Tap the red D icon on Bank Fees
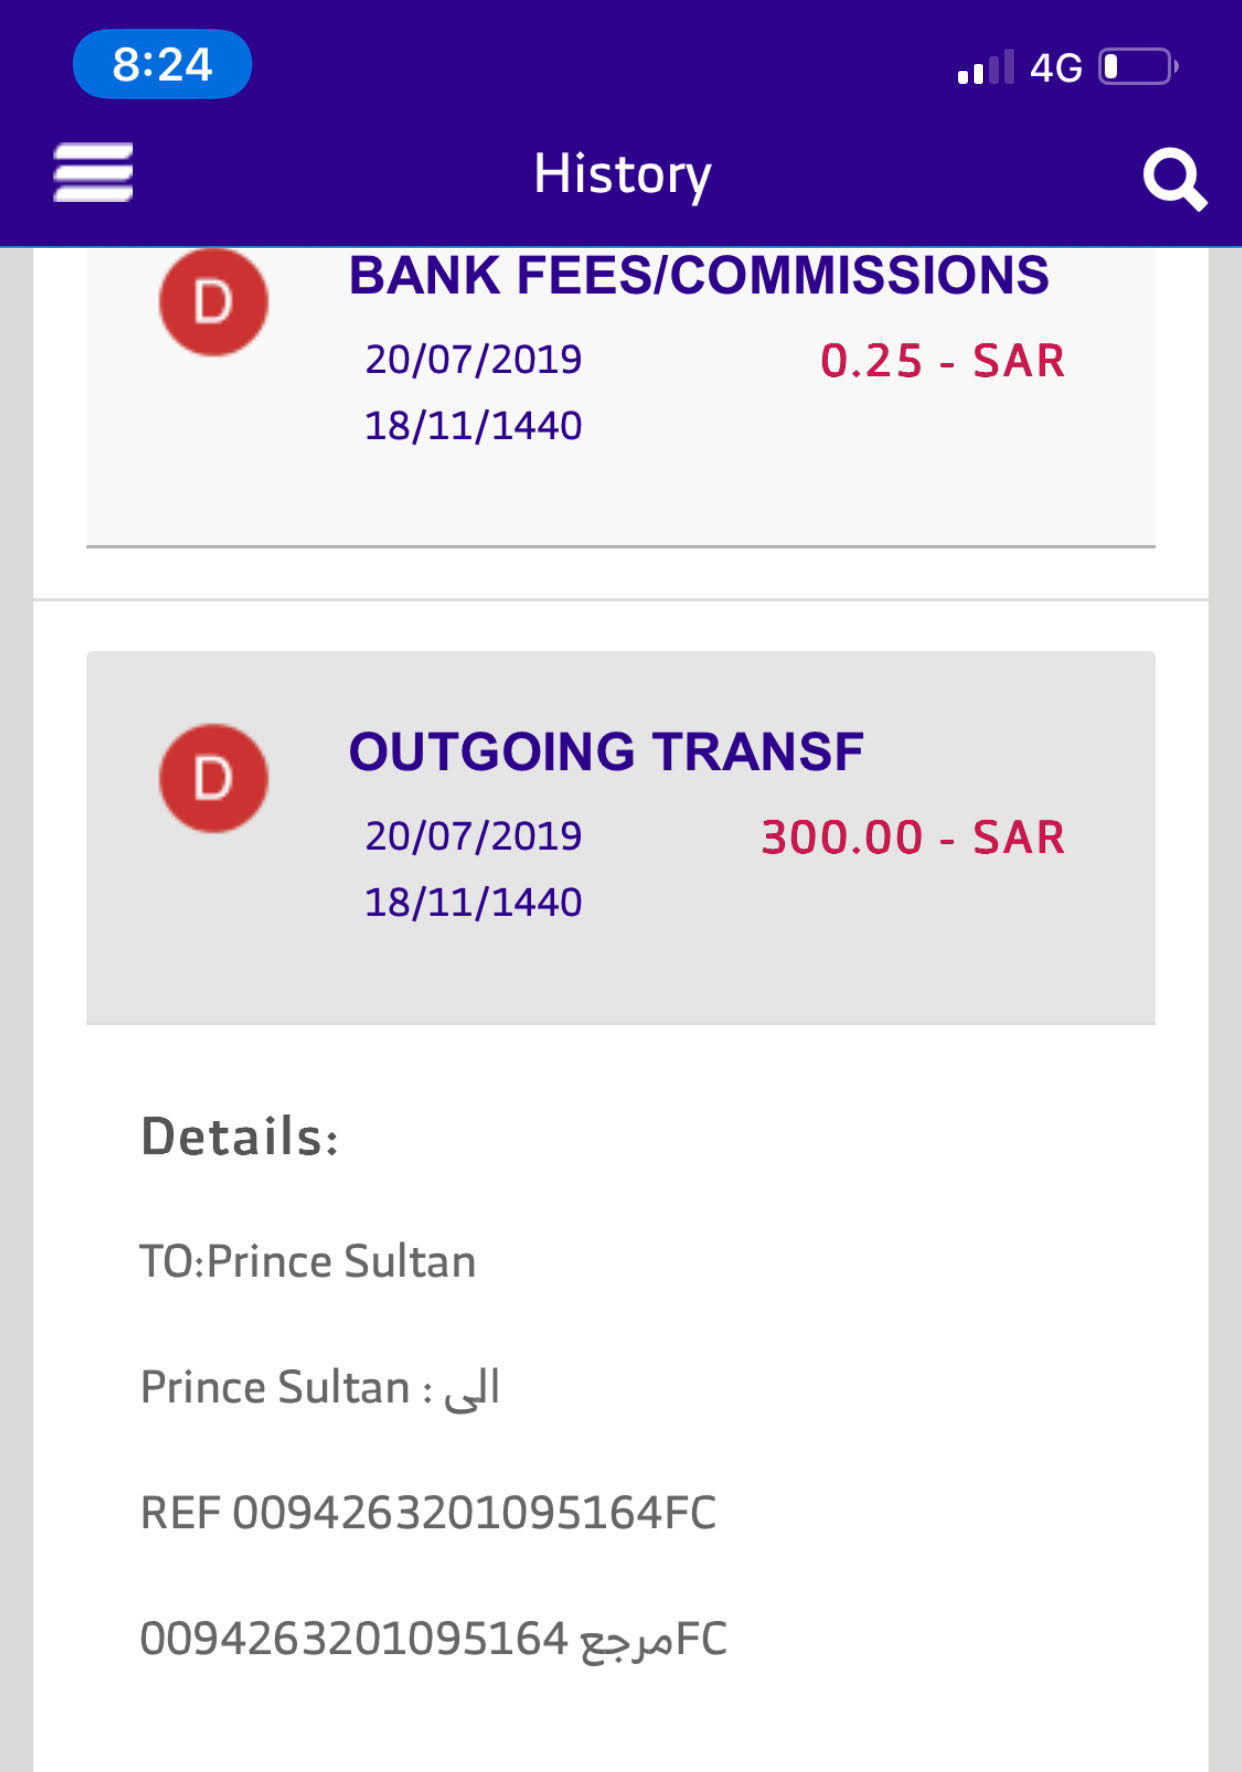This screenshot has width=1242, height=1772. pyautogui.click(x=213, y=301)
